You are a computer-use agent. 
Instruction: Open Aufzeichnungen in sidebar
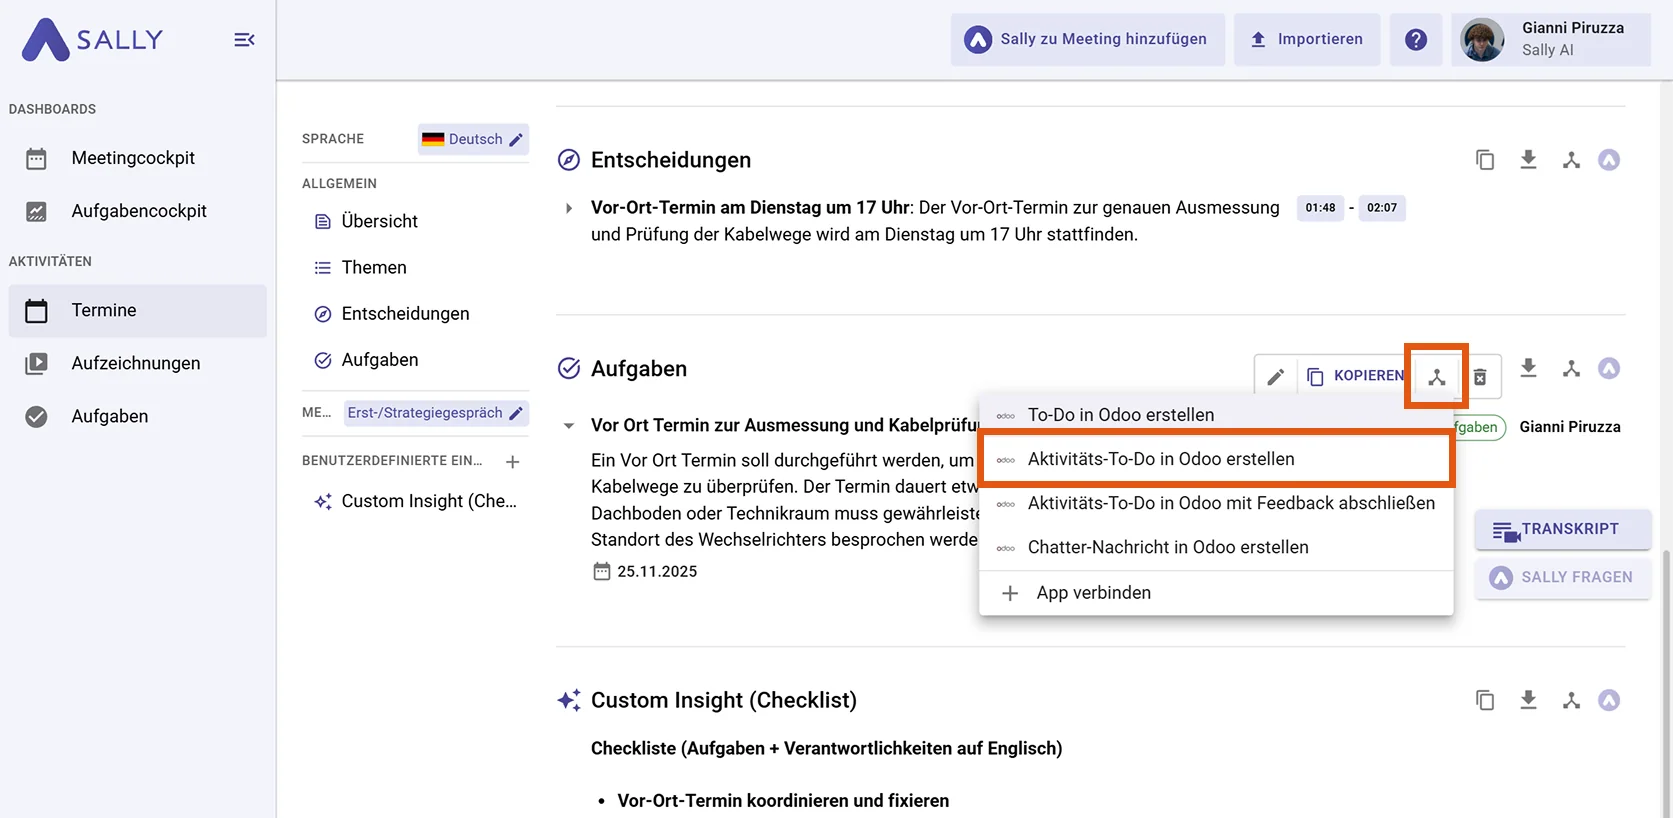[x=136, y=364]
